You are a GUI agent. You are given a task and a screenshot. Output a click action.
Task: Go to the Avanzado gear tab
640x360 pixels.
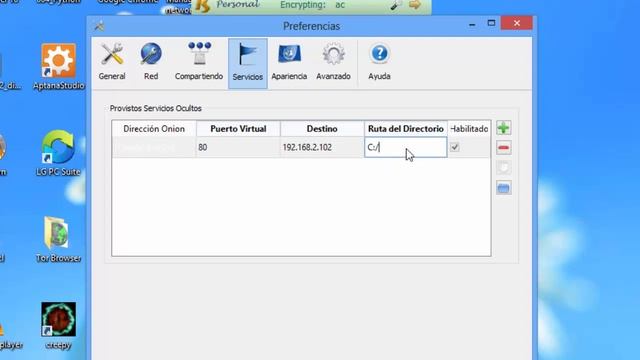[x=333, y=62]
